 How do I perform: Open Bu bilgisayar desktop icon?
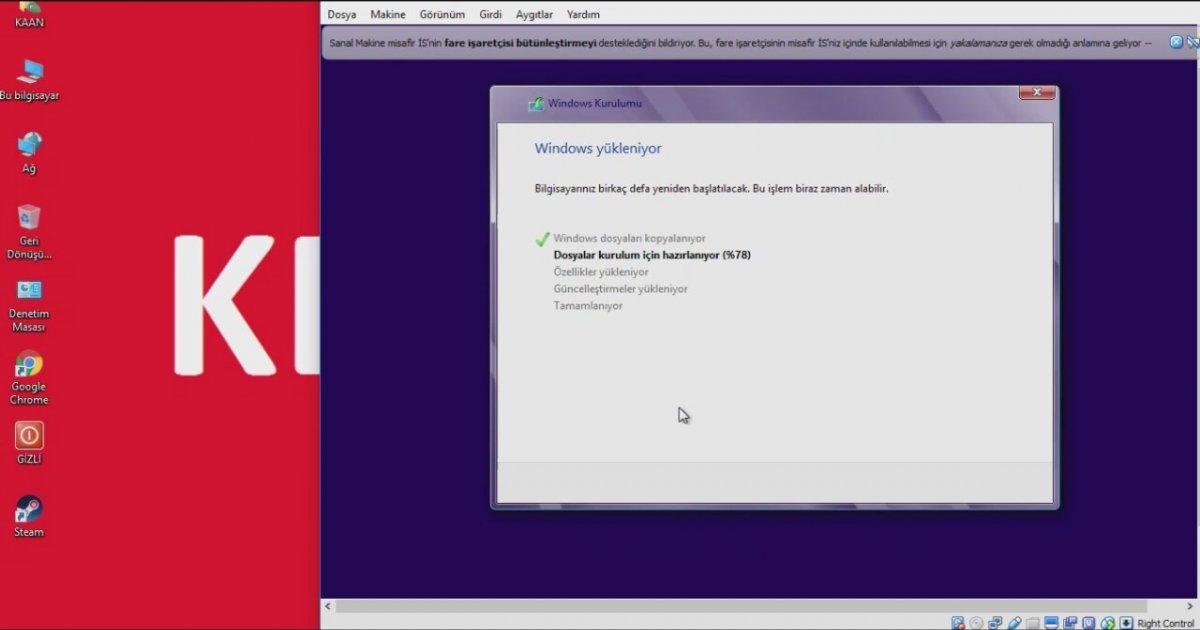pyautogui.click(x=29, y=80)
